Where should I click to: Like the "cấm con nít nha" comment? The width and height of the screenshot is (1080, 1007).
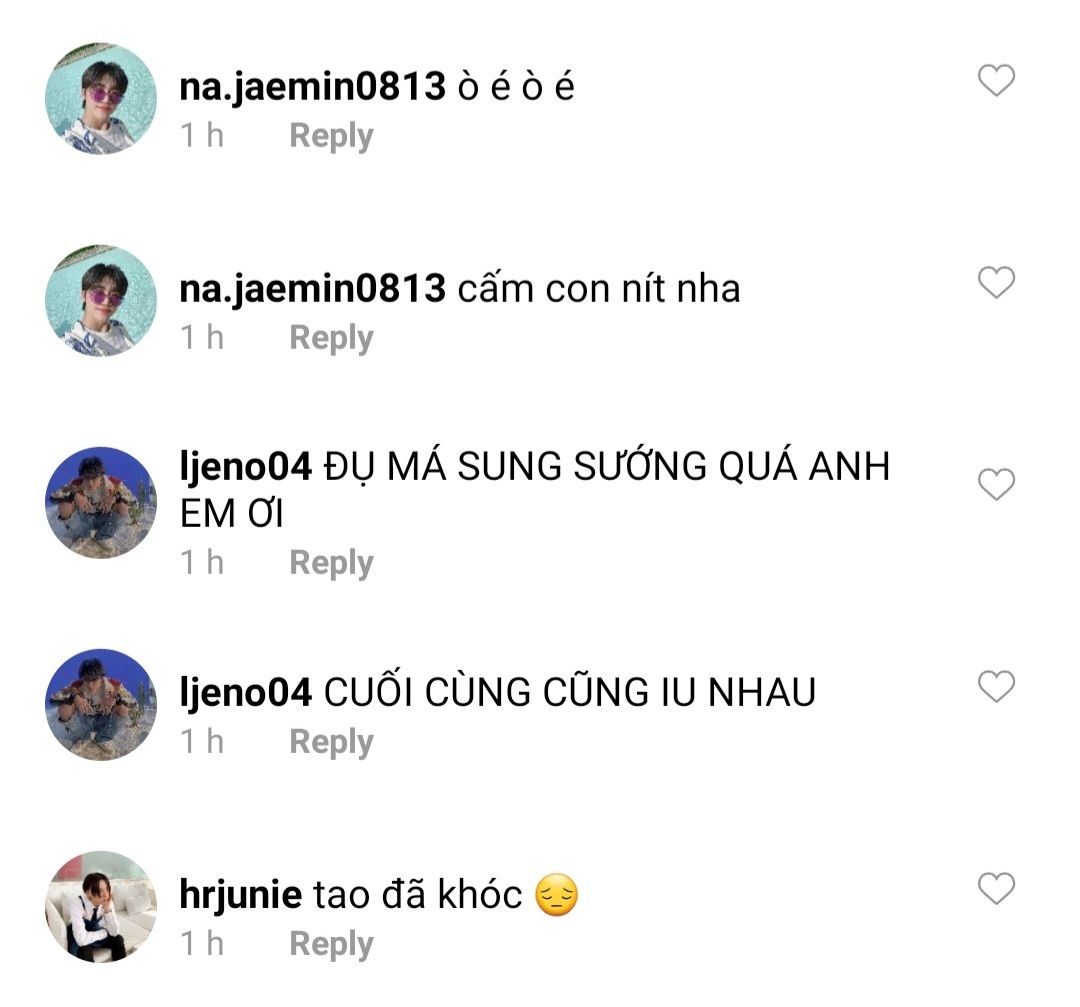click(996, 283)
